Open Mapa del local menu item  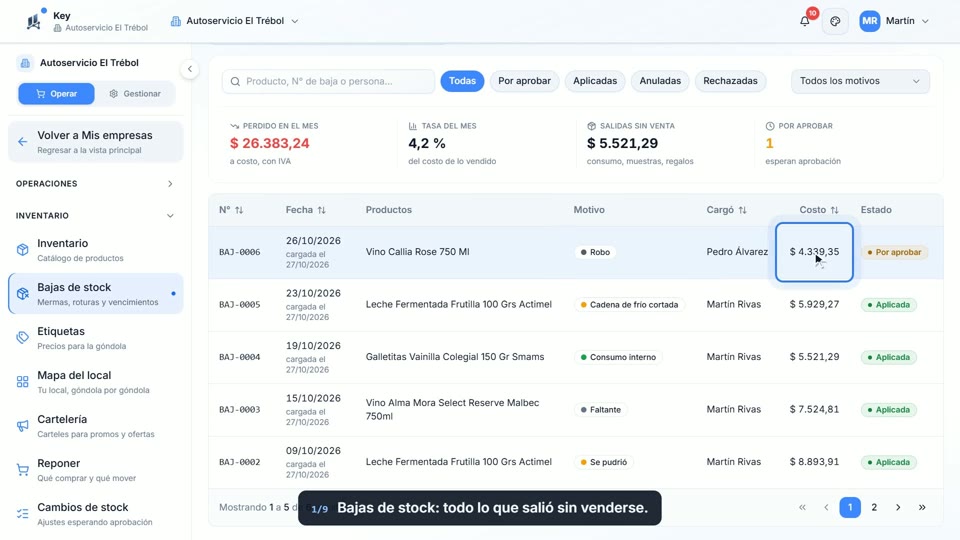(x=96, y=382)
